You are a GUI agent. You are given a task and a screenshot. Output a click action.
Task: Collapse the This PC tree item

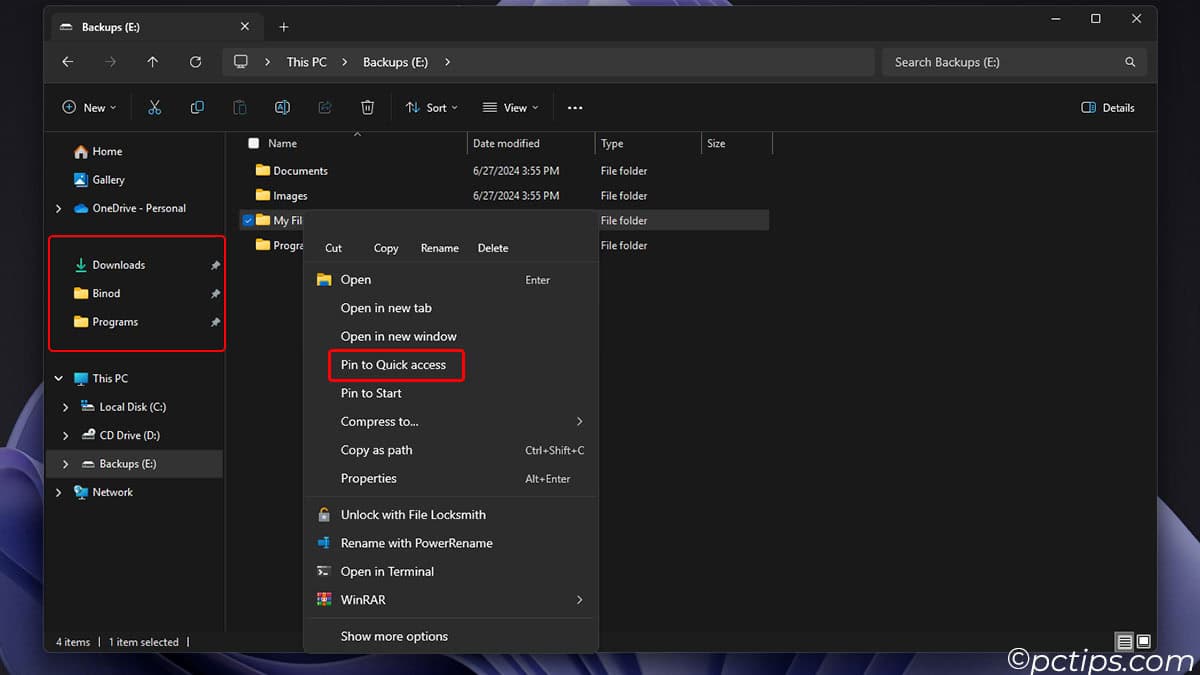tap(57, 378)
